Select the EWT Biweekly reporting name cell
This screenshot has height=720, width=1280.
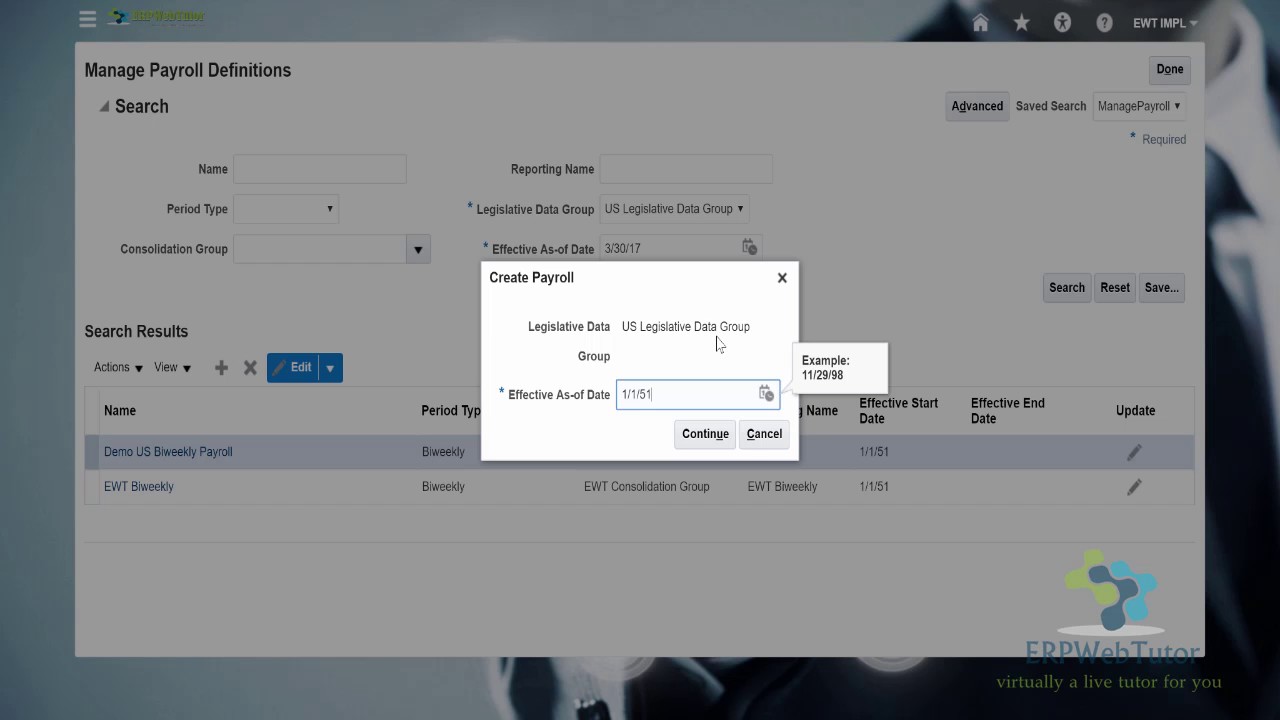(x=782, y=487)
